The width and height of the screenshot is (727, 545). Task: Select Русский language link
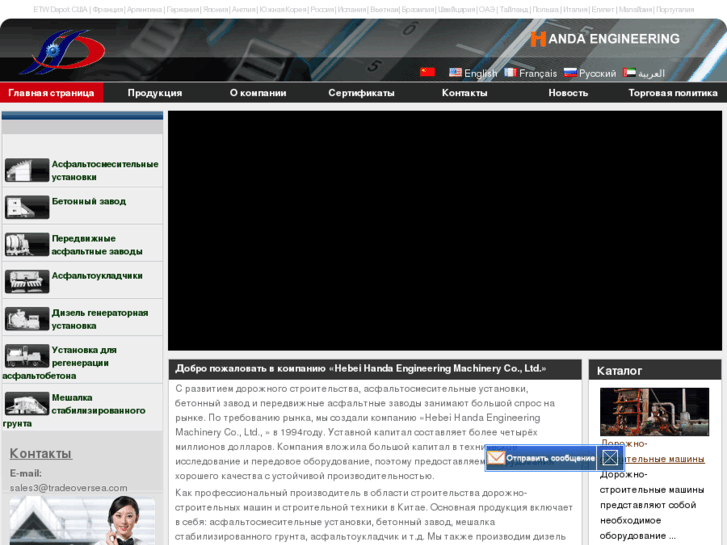click(597, 73)
